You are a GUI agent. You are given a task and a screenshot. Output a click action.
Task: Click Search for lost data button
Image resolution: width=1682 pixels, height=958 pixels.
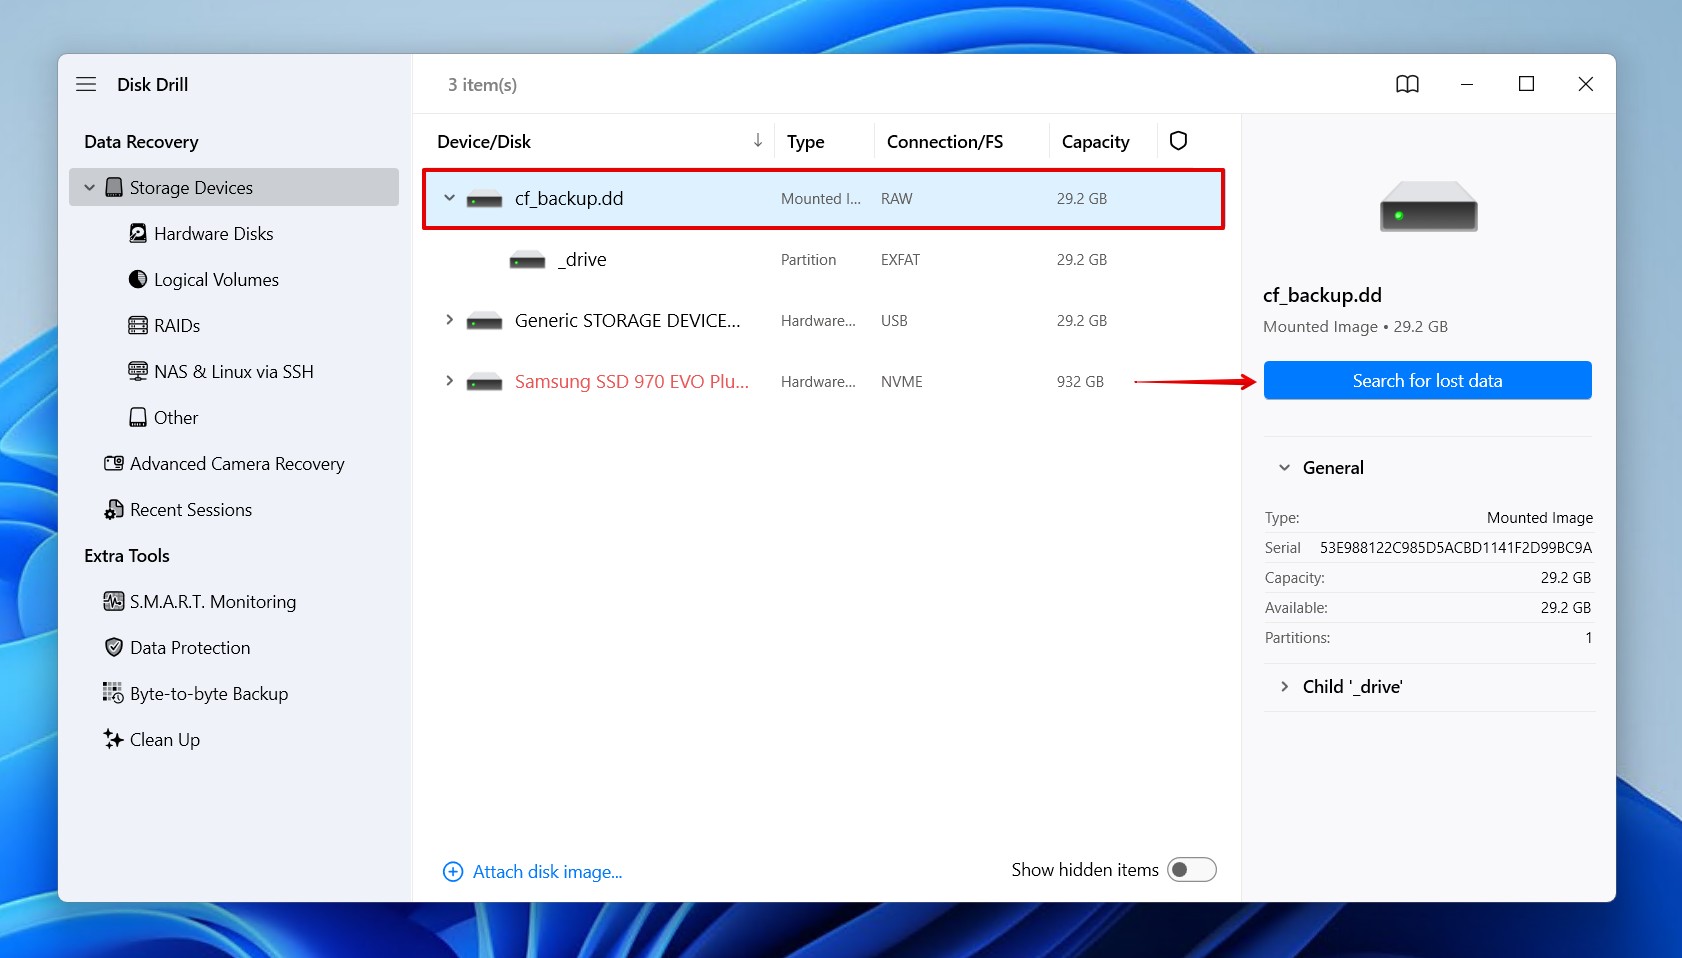(1427, 381)
